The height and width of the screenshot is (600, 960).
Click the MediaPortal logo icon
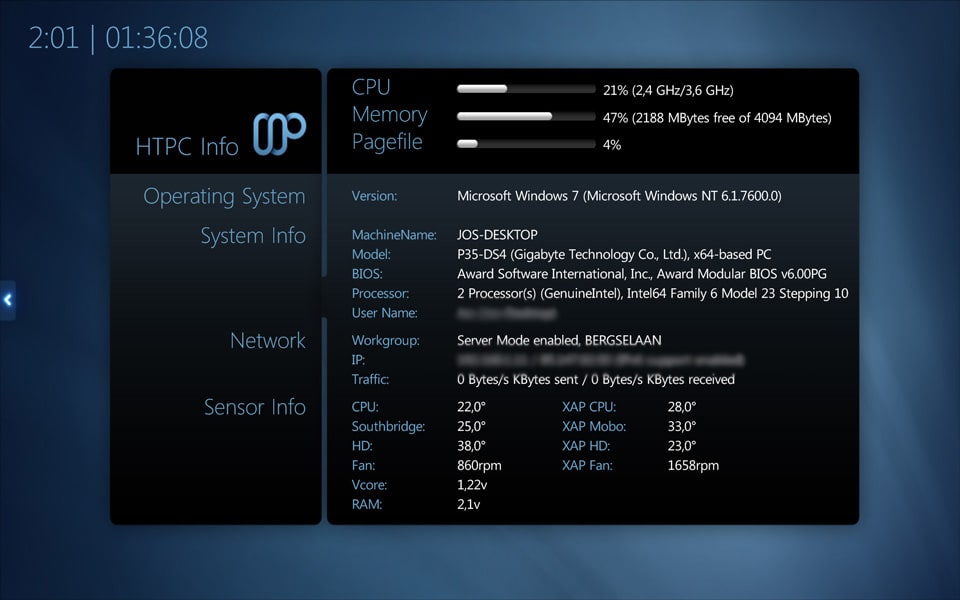click(279, 135)
